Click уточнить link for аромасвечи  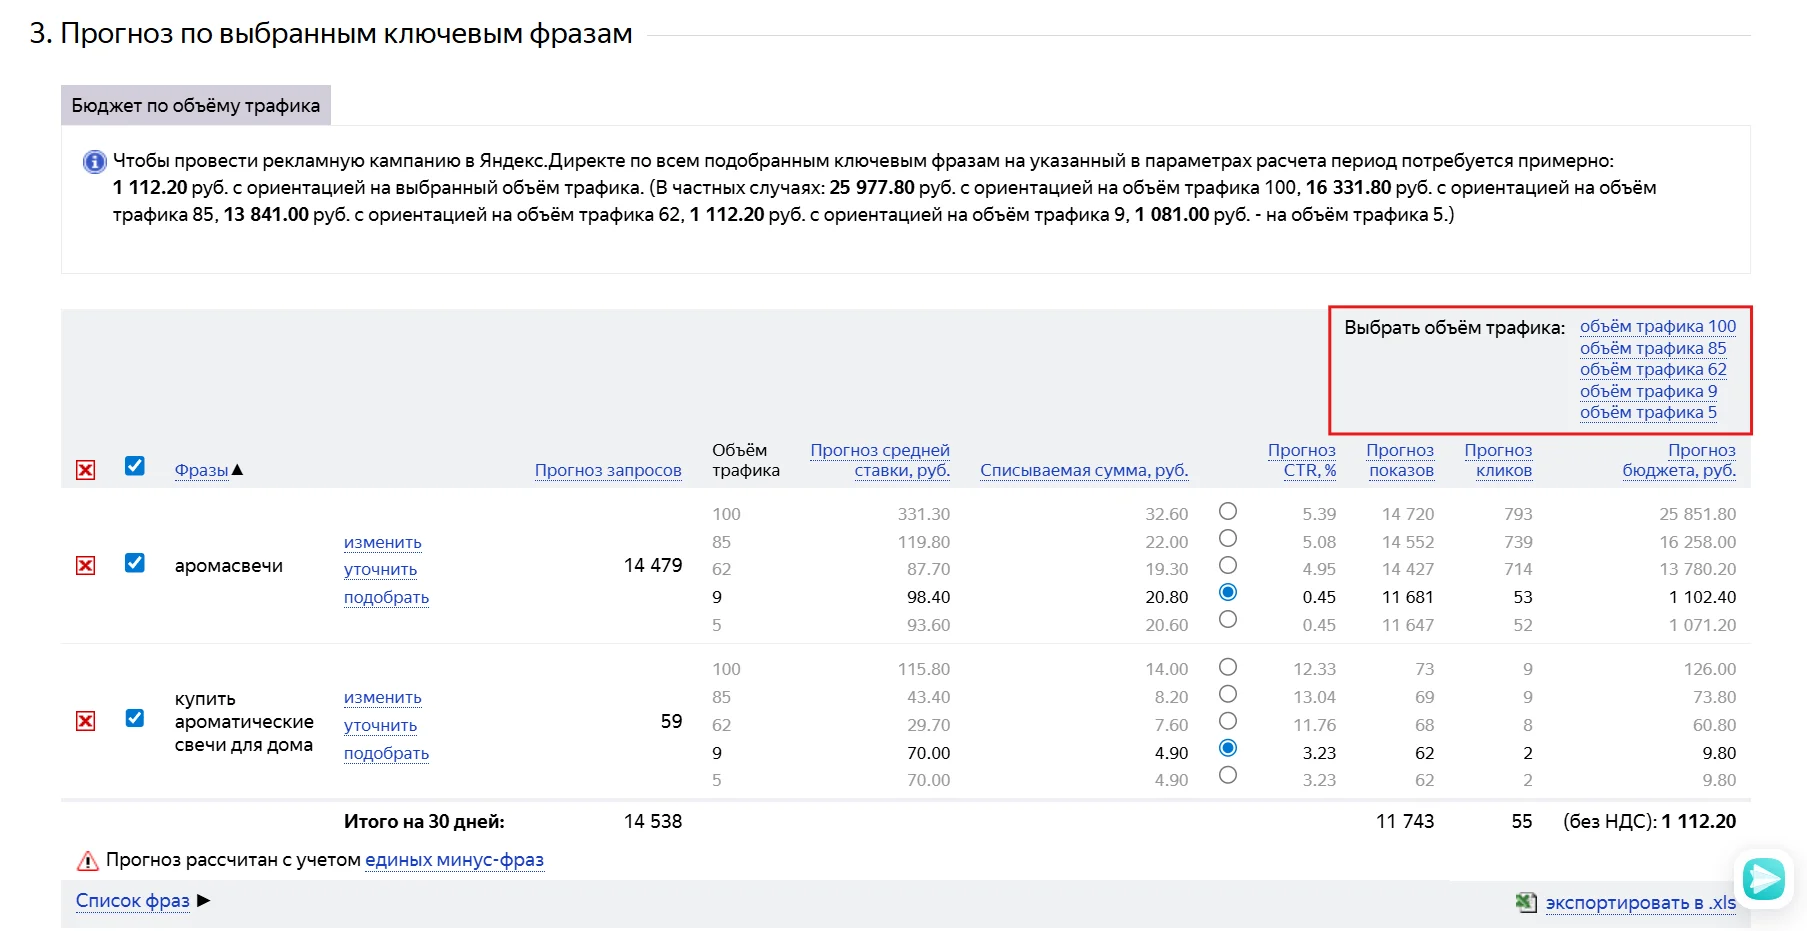[x=380, y=569]
